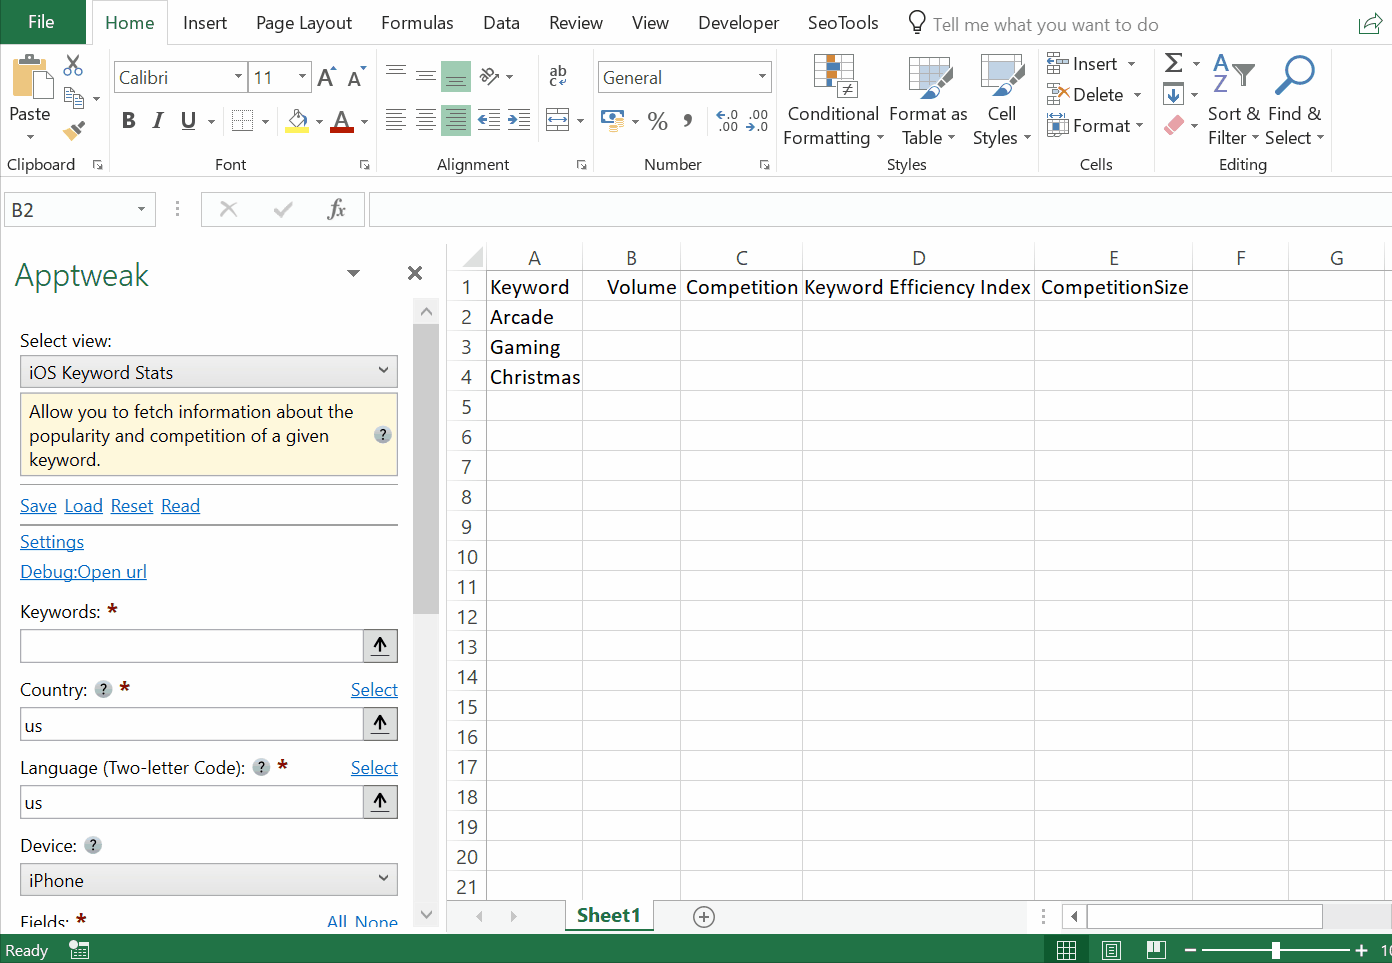
Task: Decrease font size with small A
Action: (x=355, y=77)
